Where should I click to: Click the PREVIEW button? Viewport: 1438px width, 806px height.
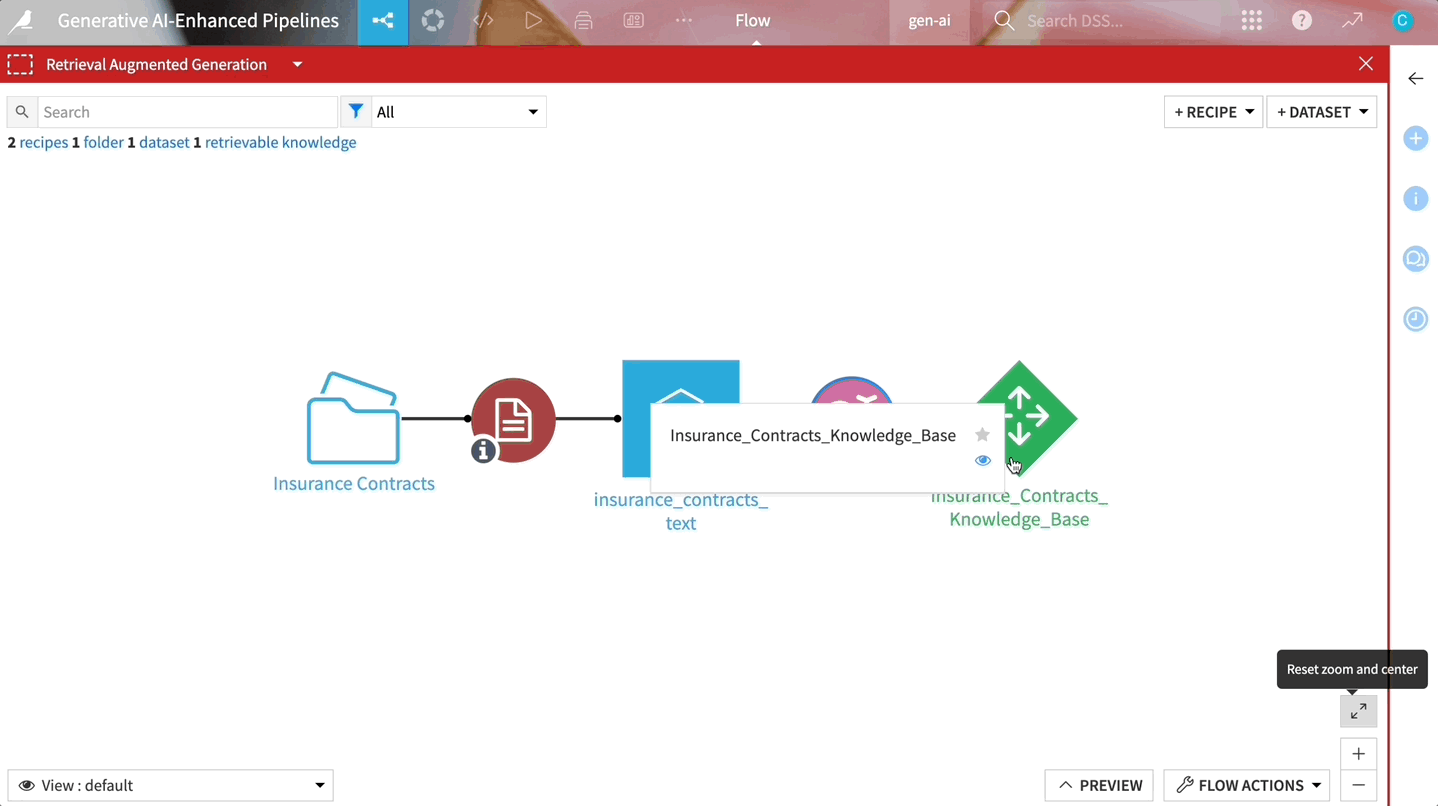1099,785
